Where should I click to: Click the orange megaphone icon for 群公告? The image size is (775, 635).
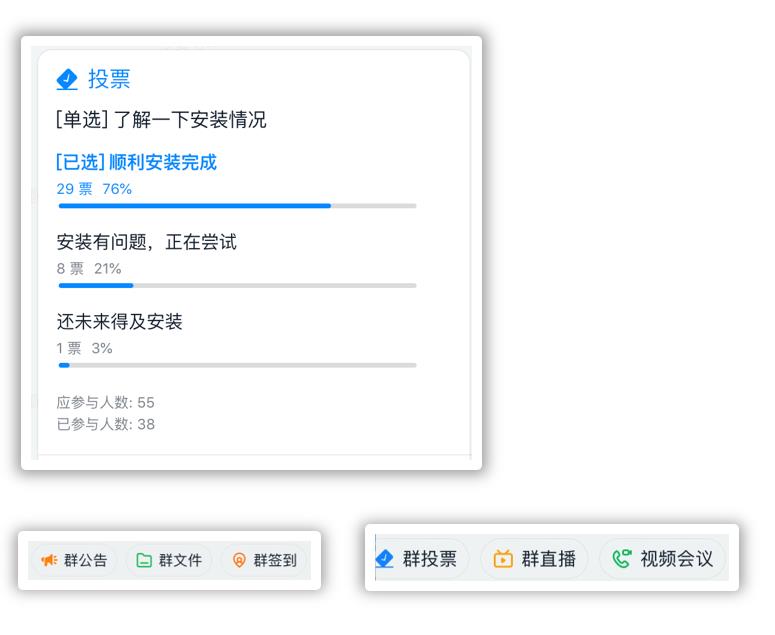[x=49, y=560]
